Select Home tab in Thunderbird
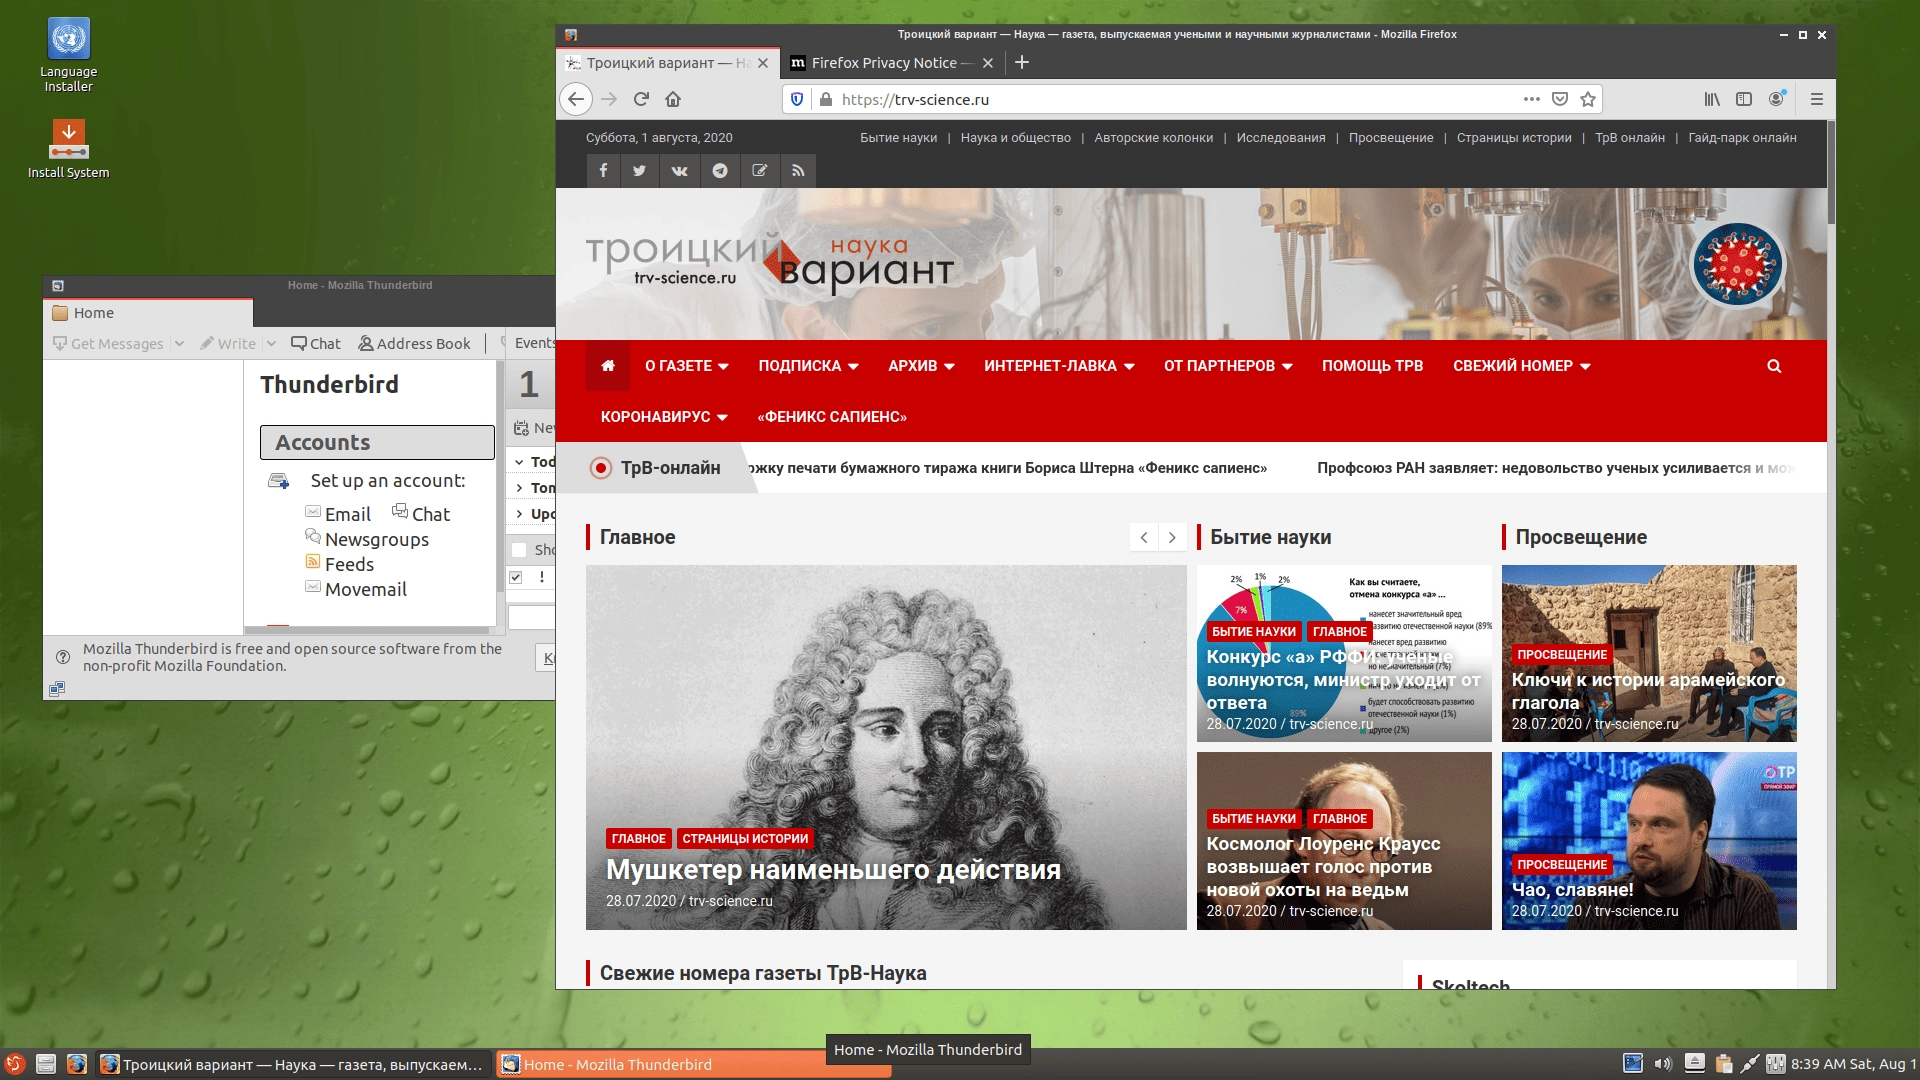The height and width of the screenshot is (1080, 1920). (x=148, y=313)
